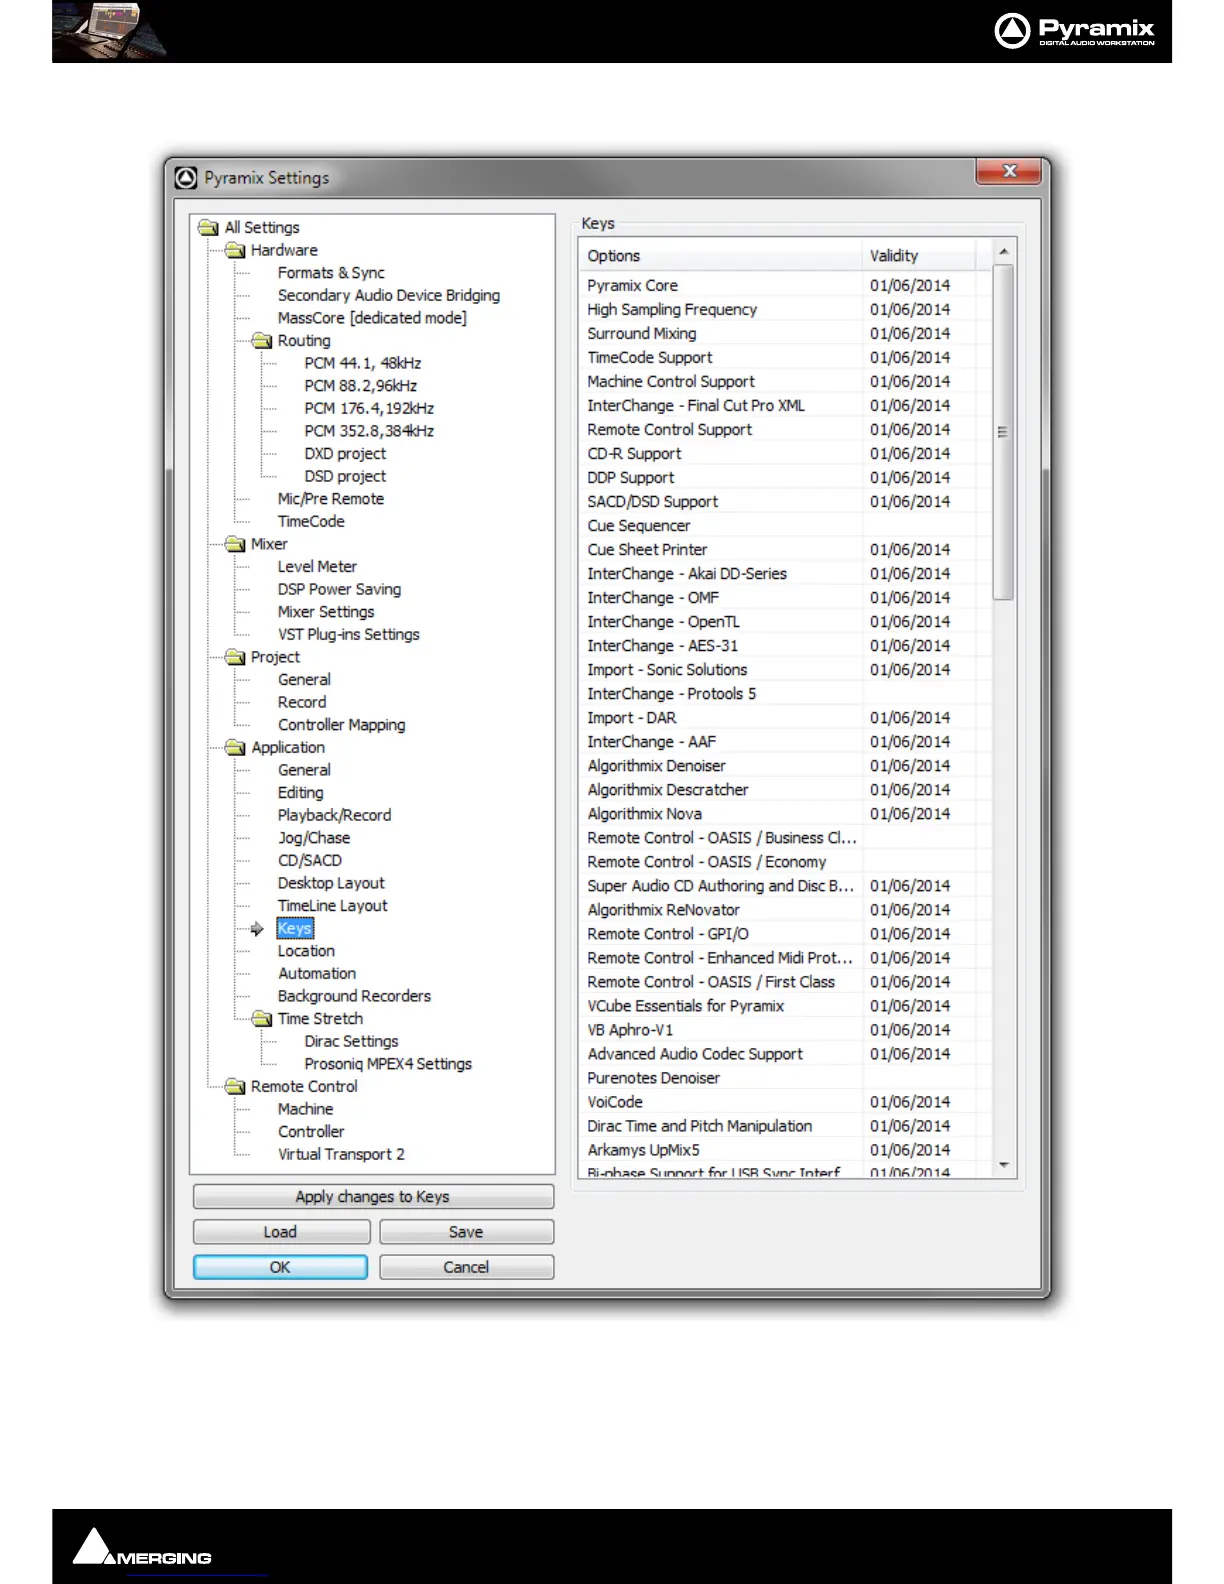1224x1584 pixels.
Task: Click Apply changes to Keys button
Action: (x=373, y=1197)
